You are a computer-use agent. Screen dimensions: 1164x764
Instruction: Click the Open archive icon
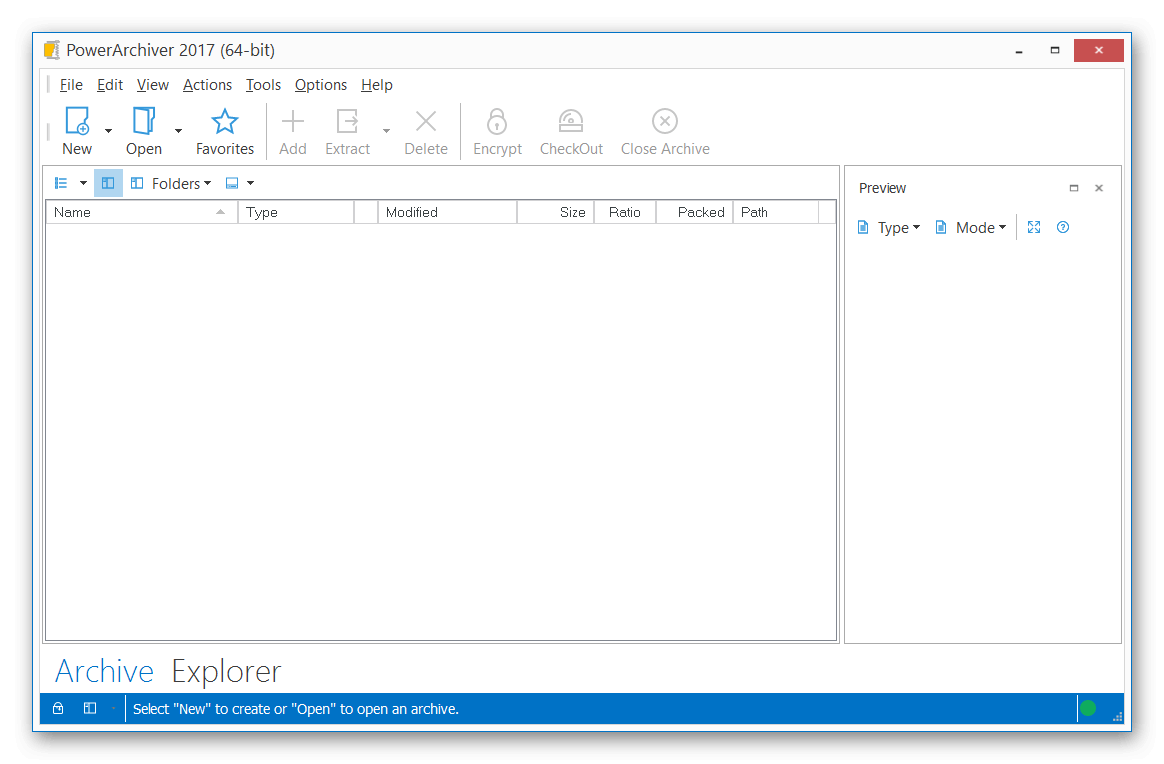point(144,122)
